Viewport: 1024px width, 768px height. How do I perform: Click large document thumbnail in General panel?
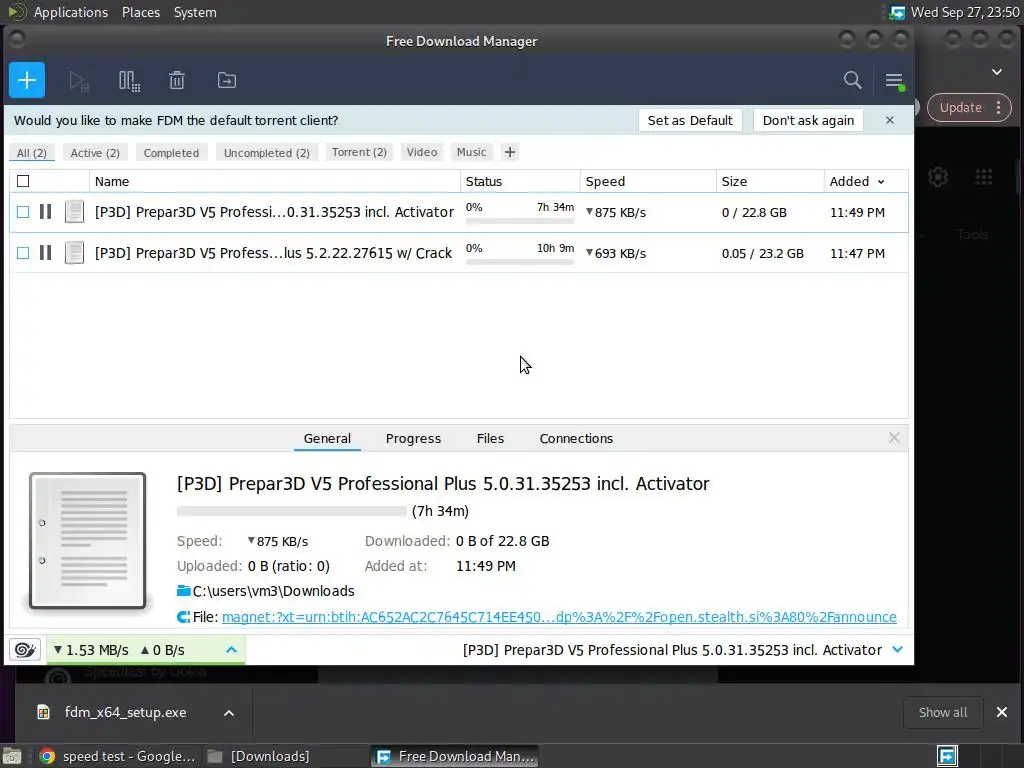(88, 541)
